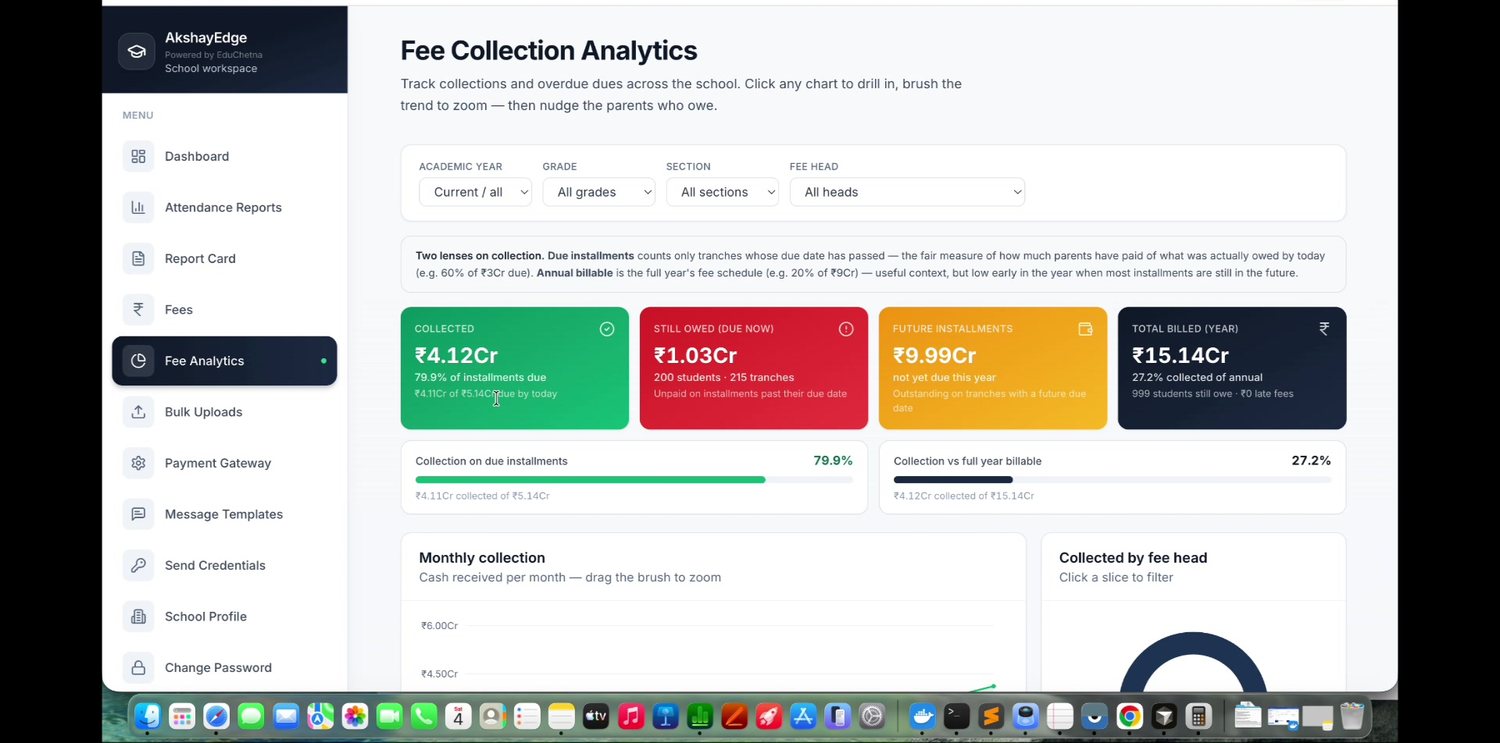Open Finder from the dock

click(x=148, y=716)
